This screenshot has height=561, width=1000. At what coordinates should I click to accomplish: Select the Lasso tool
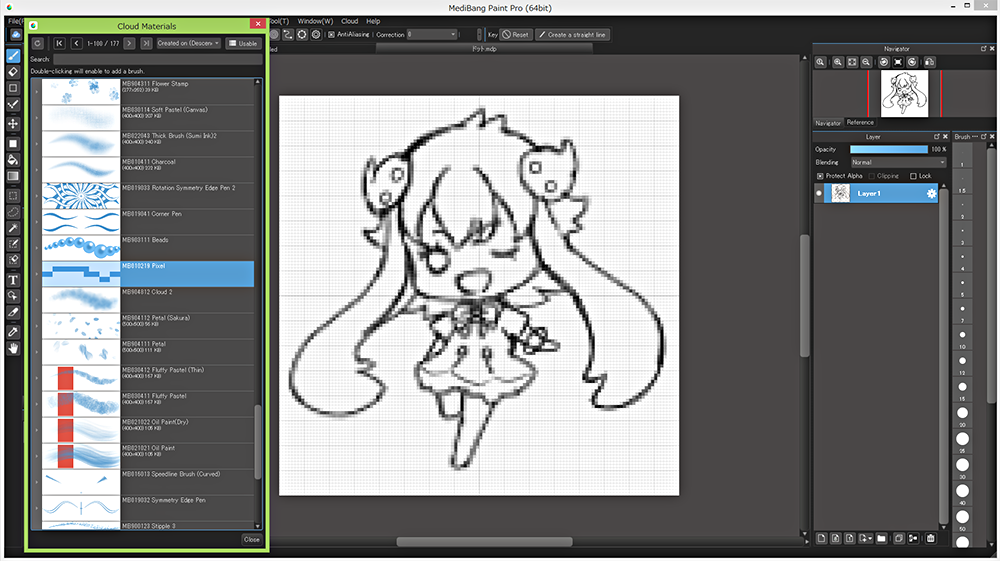[x=13, y=212]
